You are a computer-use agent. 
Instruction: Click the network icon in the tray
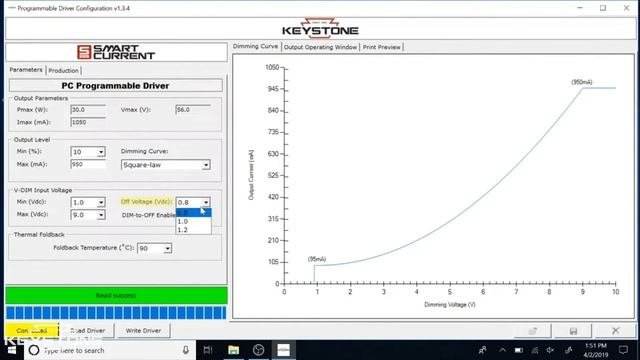point(535,350)
